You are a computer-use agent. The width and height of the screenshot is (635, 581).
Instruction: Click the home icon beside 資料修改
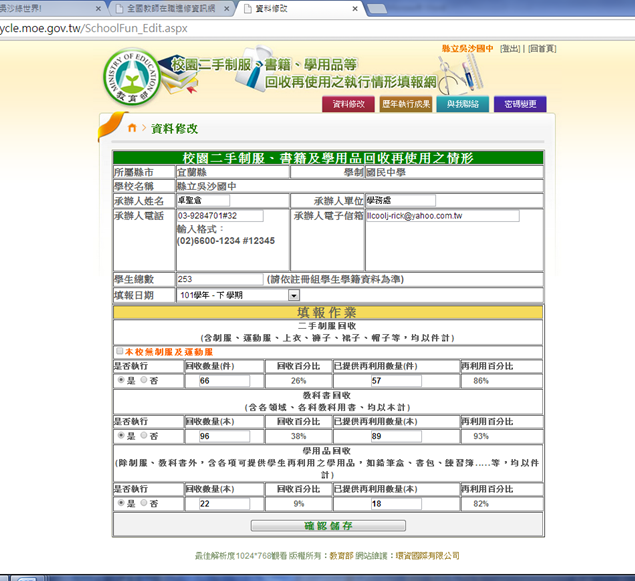[x=131, y=128]
